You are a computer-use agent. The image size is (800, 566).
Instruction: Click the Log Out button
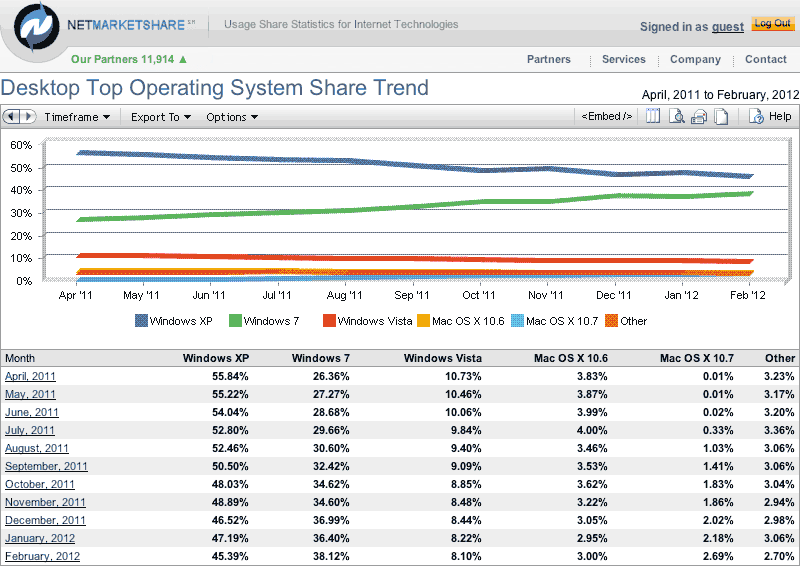click(773, 23)
